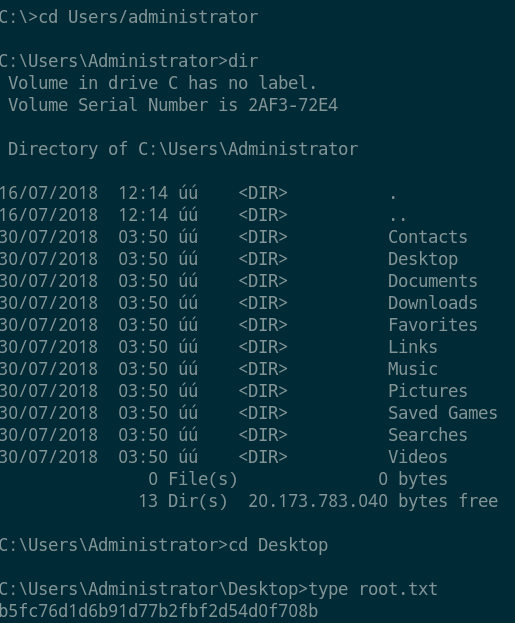Click the Links directory name
This screenshot has height=623, width=515.
click(413, 347)
